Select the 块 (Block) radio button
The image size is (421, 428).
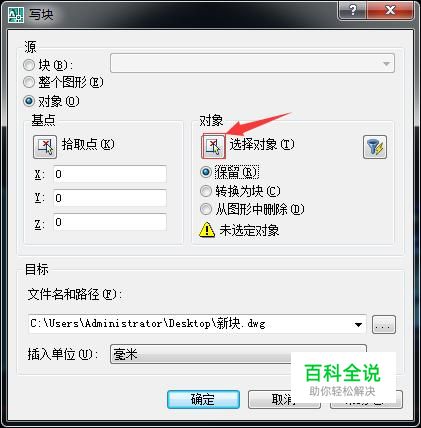(x=29, y=65)
